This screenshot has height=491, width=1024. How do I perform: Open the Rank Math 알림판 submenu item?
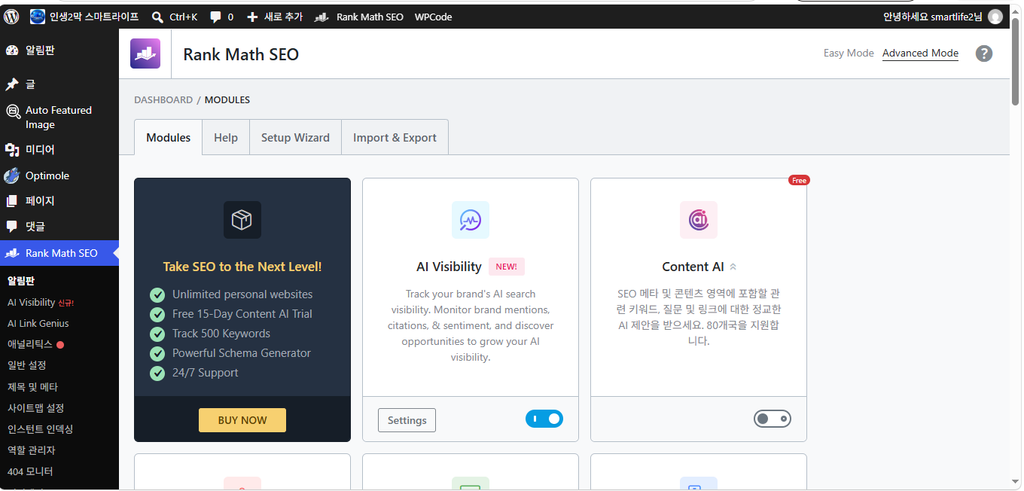click(21, 281)
